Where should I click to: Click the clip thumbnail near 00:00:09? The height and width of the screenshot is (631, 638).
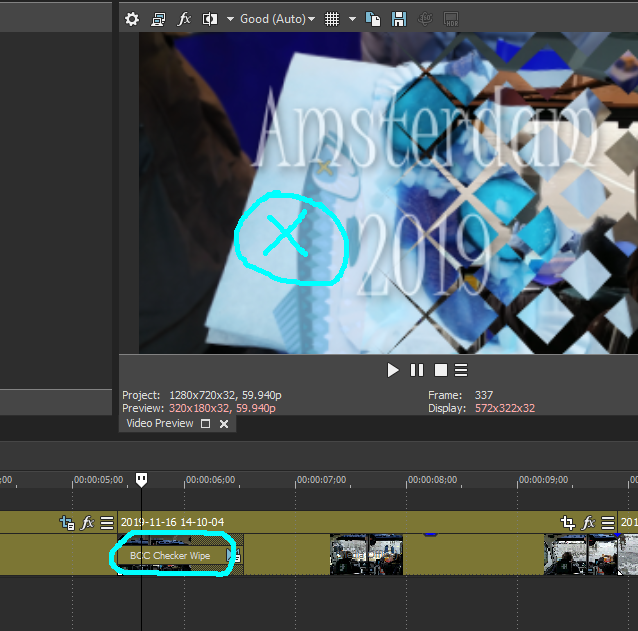(581, 555)
